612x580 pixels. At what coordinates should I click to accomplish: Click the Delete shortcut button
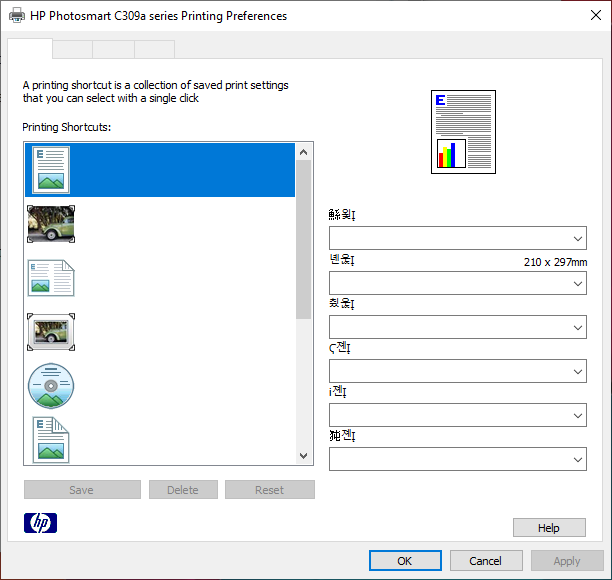click(x=183, y=490)
